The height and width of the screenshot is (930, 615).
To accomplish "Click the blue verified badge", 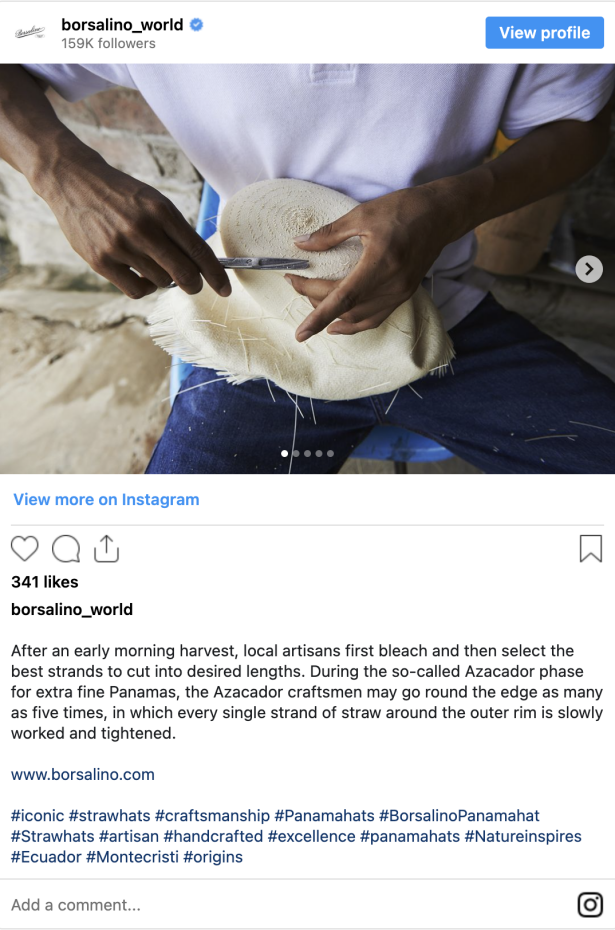I will pos(196,25).
